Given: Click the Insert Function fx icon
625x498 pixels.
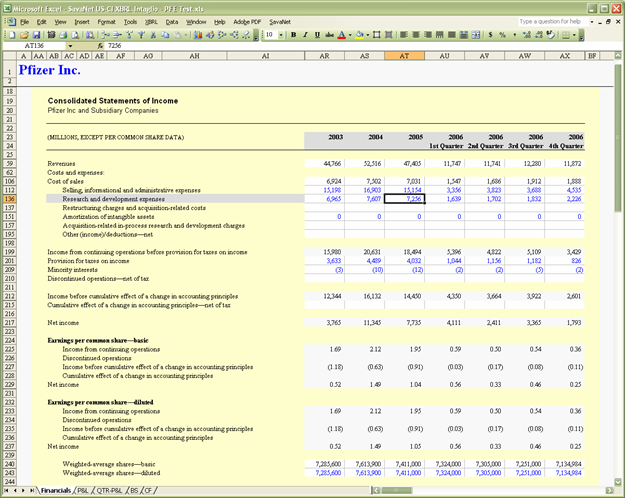Looking at the screenshot, I should [100, 46].
